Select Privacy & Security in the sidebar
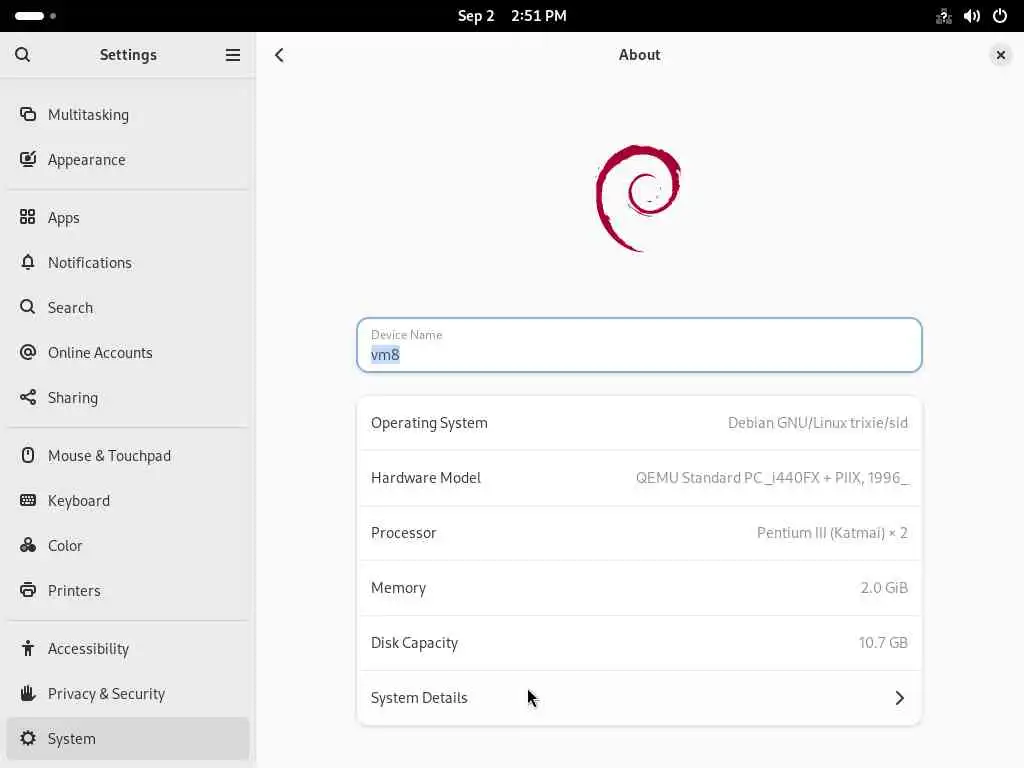Image resolution: width=1024 pixels, height=768 pixels. (x=128, y=693)
